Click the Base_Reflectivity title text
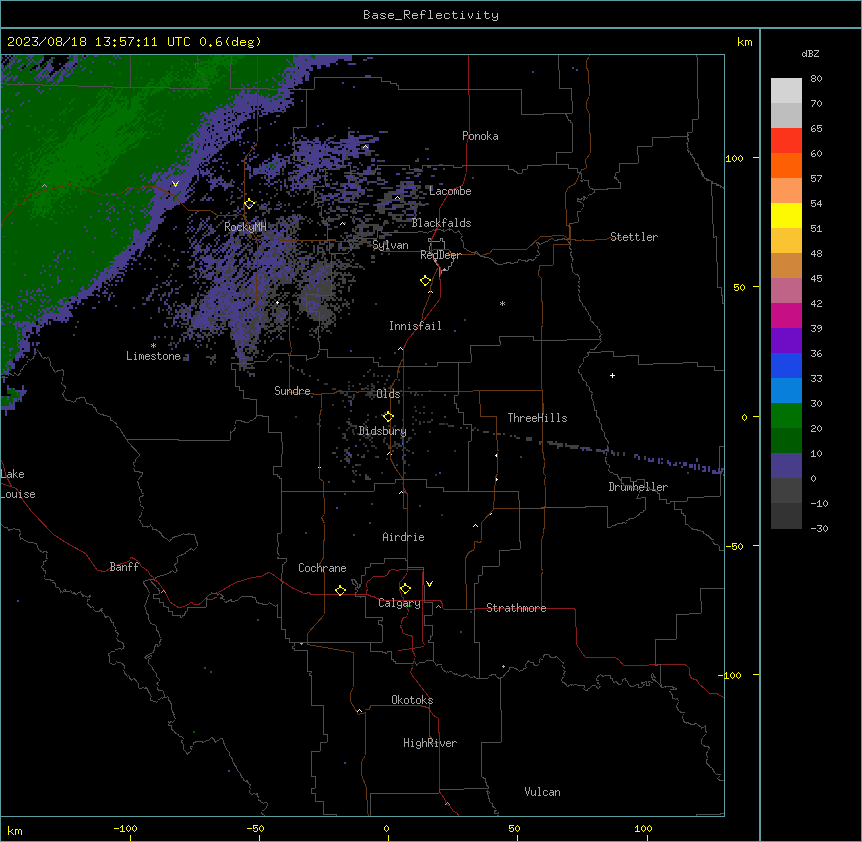Screen dimensions: 862x842 click(431, 15)
